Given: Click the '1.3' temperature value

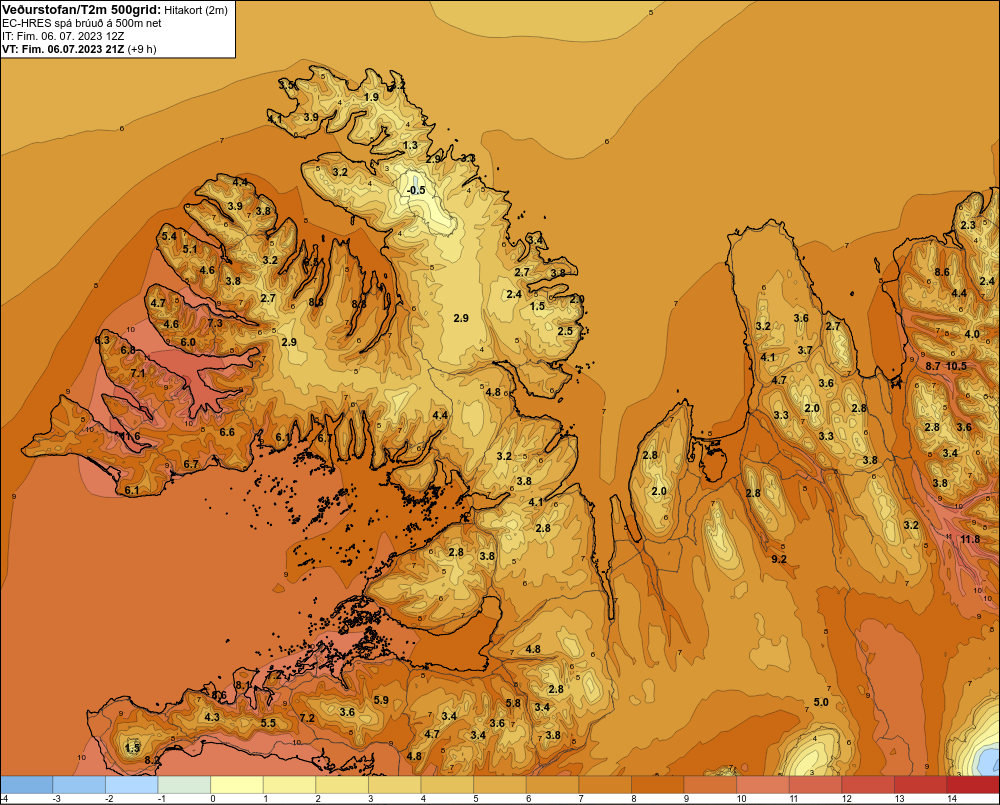Looking at the screenshot, I should click(x=410, y=145).
